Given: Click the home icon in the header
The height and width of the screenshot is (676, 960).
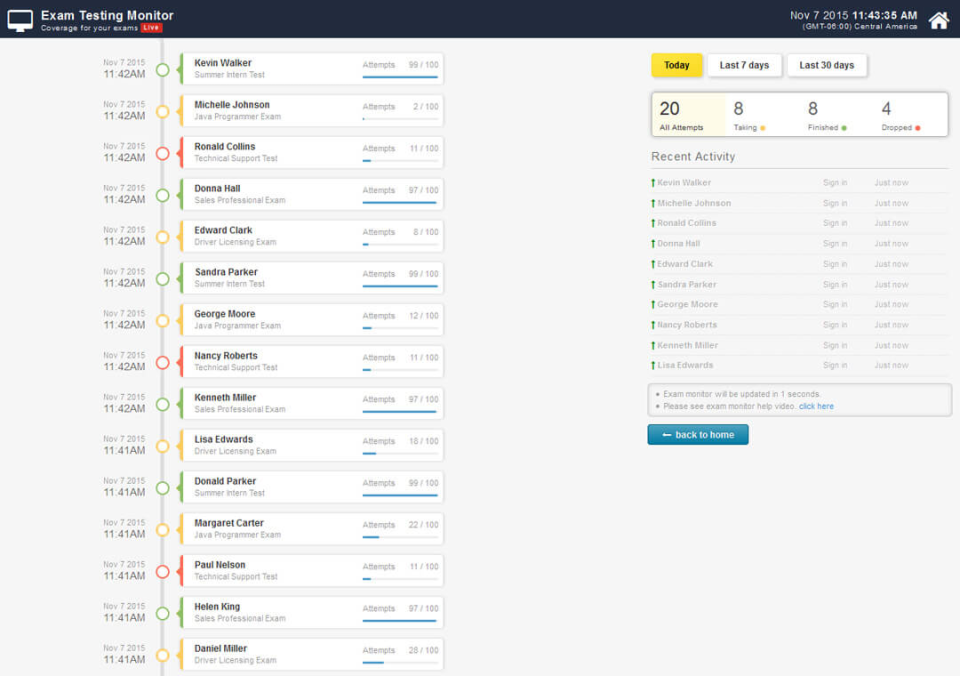Looking at the screenshot, I should click(x=938, y=19).
